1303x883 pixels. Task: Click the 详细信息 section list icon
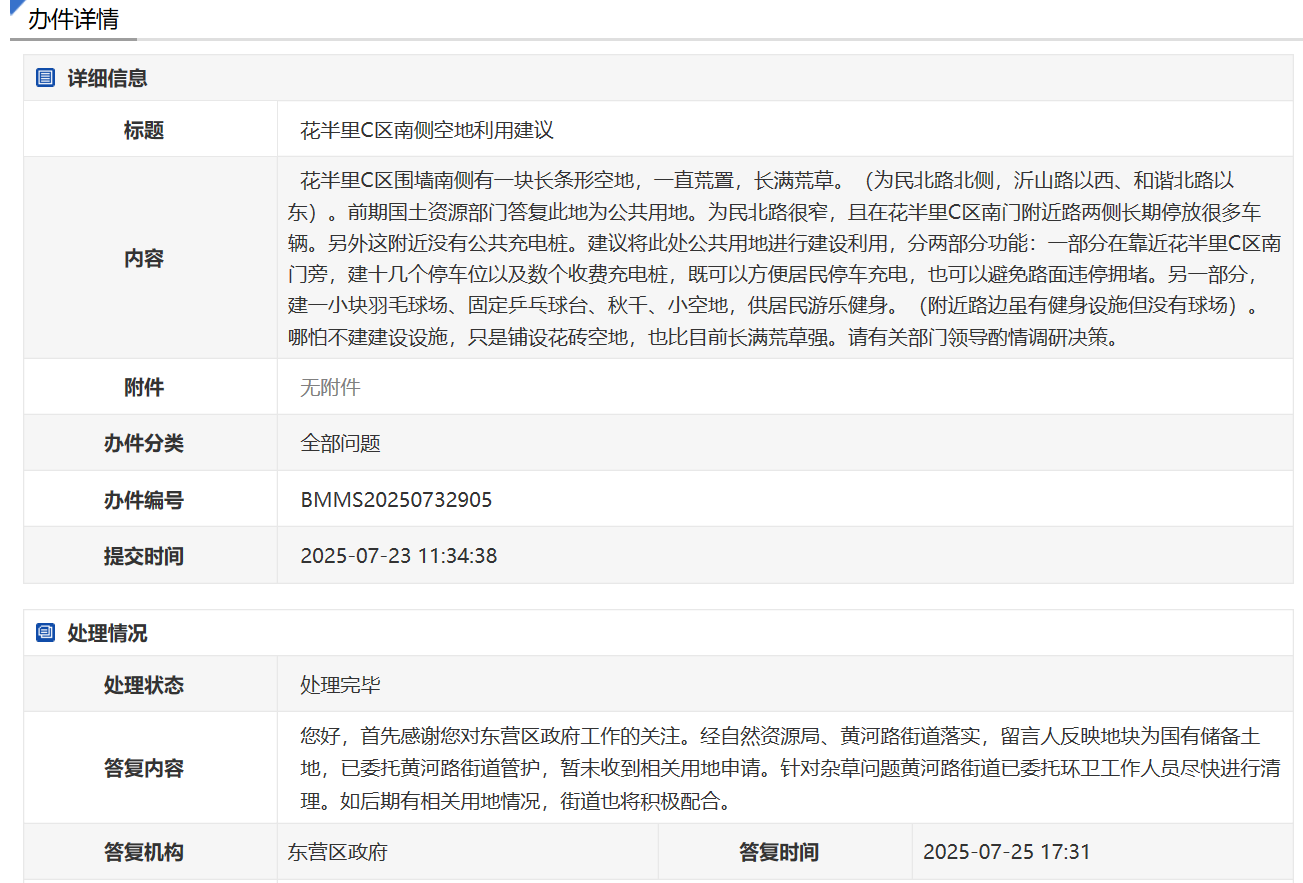(x=45, y=78)
